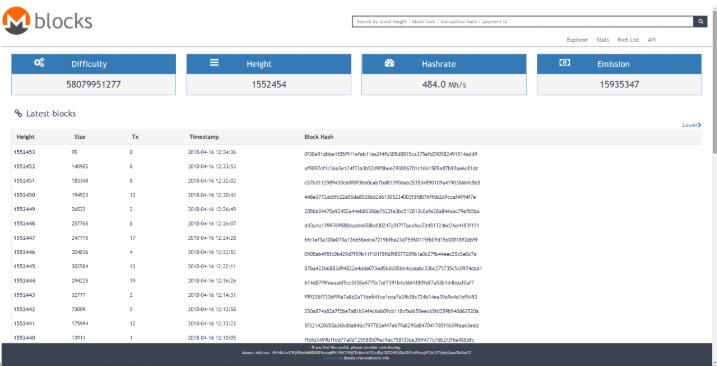Viewport: 717px width, 366px height.
Task: Click timestamp in row 1552446
Action: tap(212, 252)
